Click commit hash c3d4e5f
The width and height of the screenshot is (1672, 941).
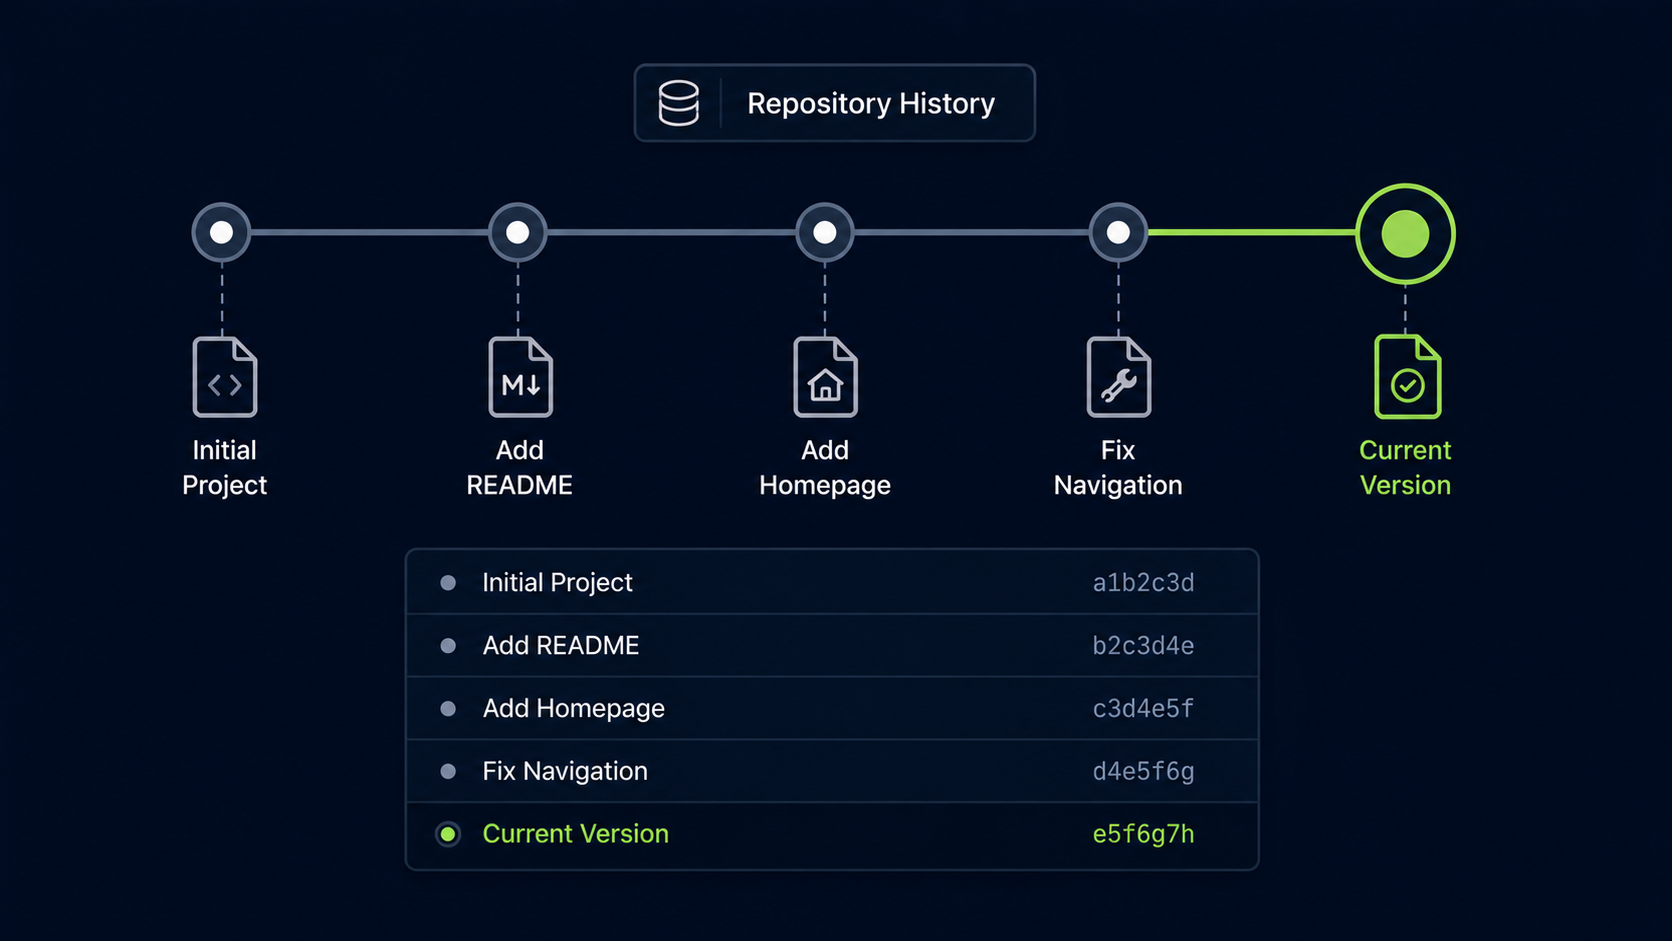point(1143,709)
